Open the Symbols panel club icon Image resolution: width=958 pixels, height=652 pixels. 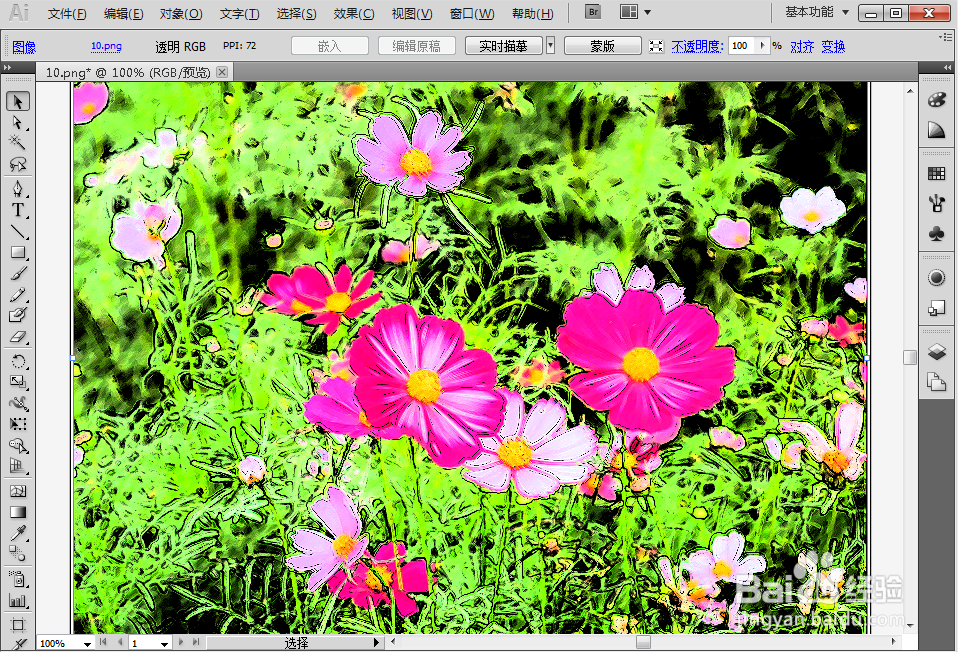pos(937,233)
